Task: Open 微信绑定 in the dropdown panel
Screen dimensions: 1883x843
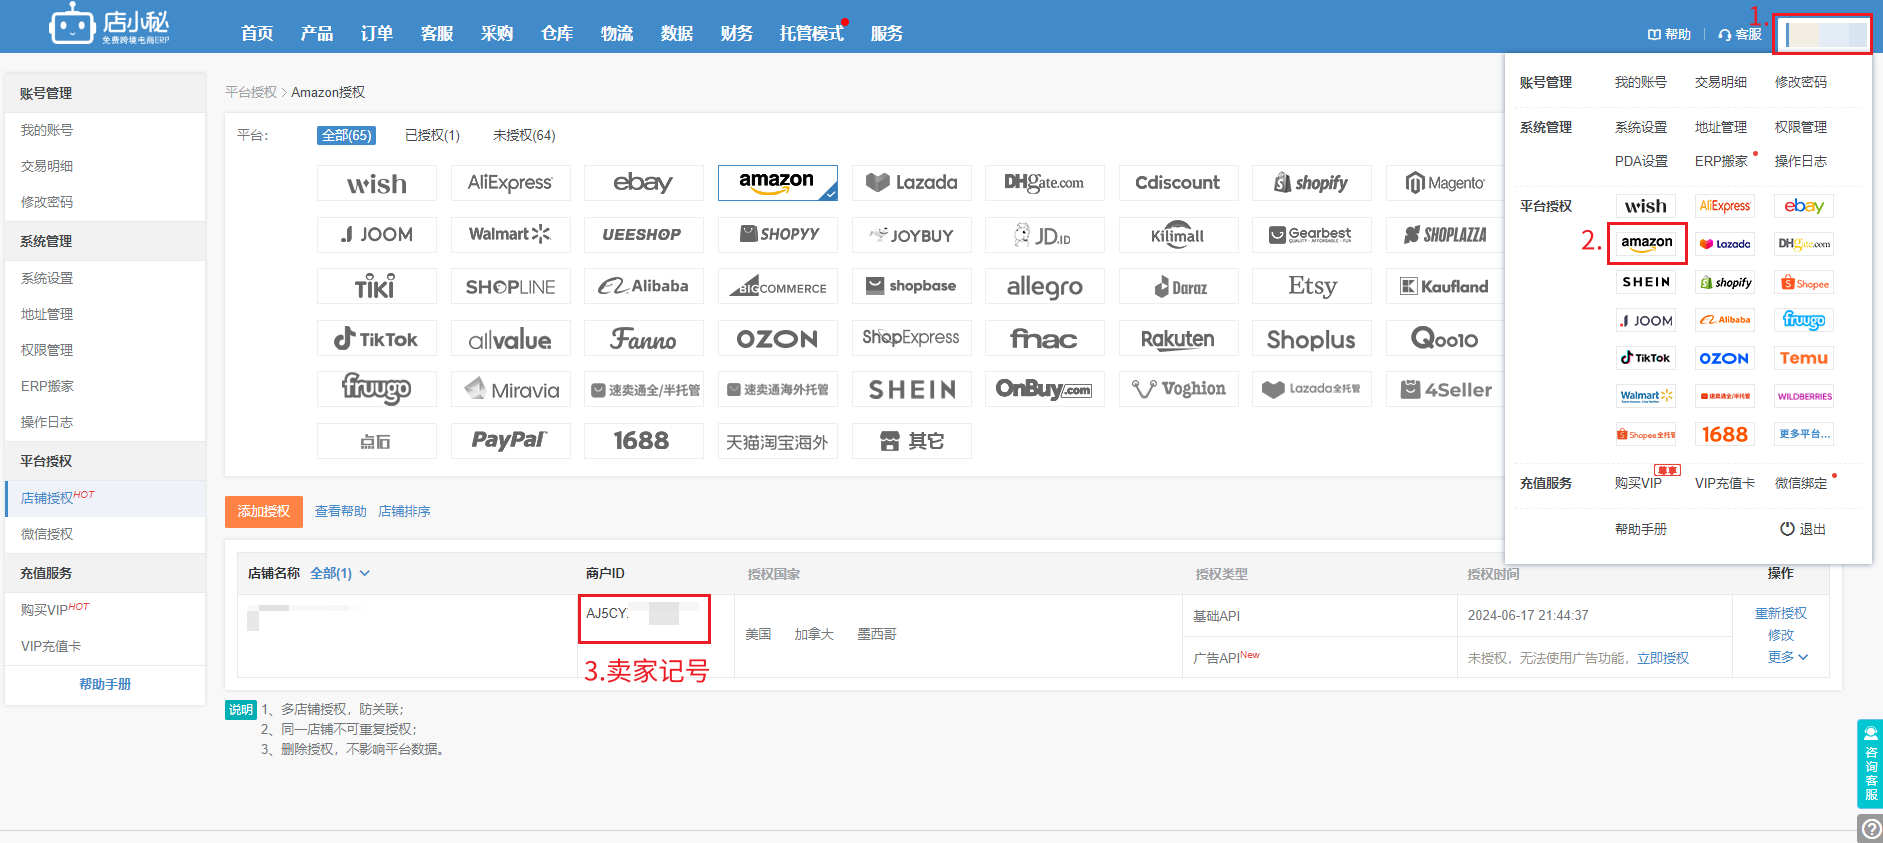Action: (x=1801, y=483)
